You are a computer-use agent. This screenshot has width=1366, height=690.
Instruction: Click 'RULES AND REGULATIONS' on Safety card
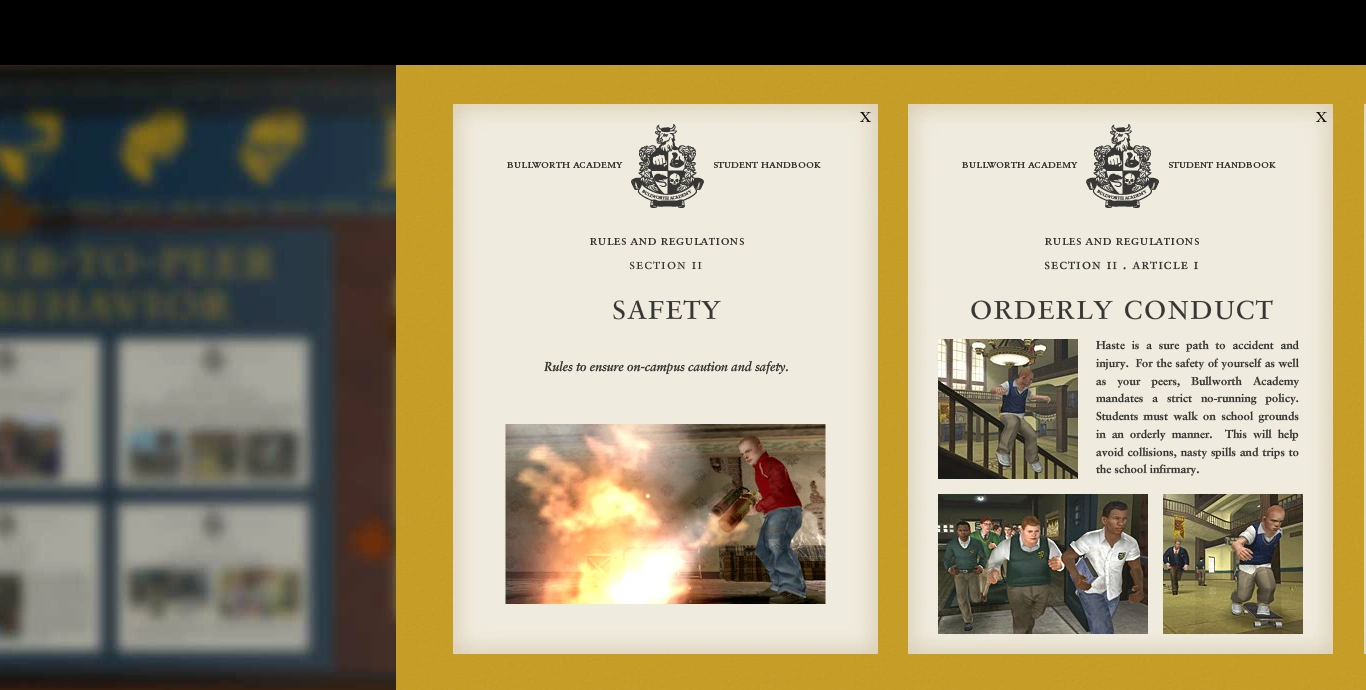[x=667, y=242]
